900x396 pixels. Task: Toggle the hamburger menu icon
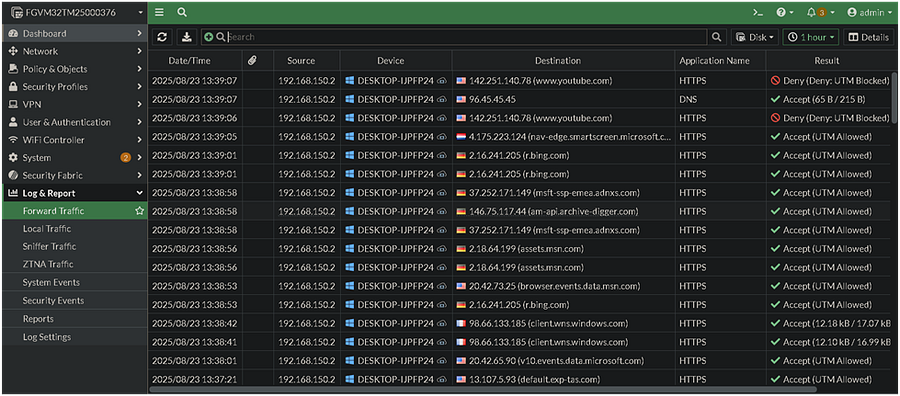[160, 12]
